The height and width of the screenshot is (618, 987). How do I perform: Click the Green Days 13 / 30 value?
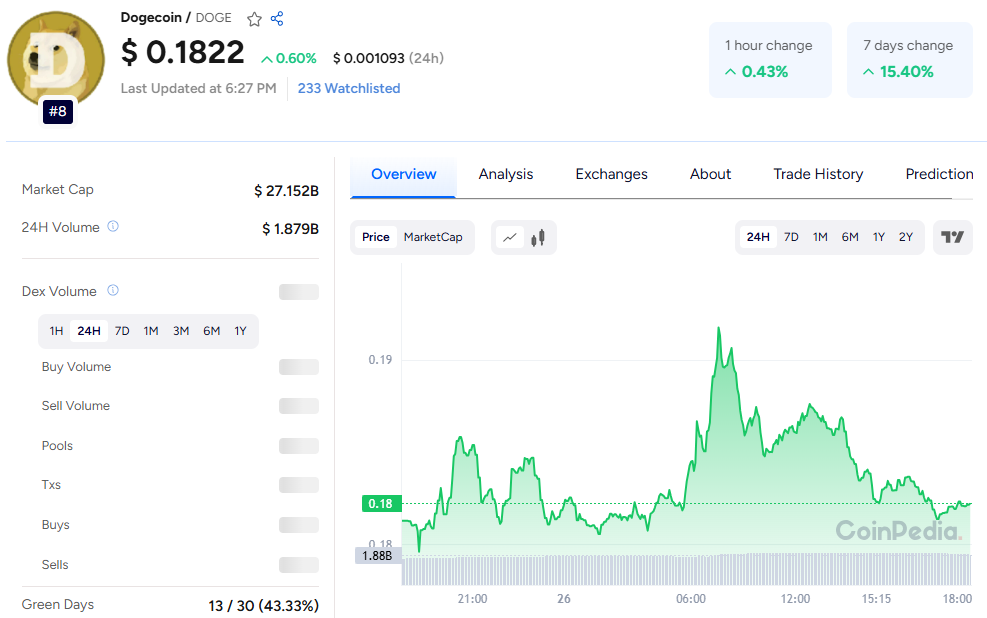coord(264,606)
